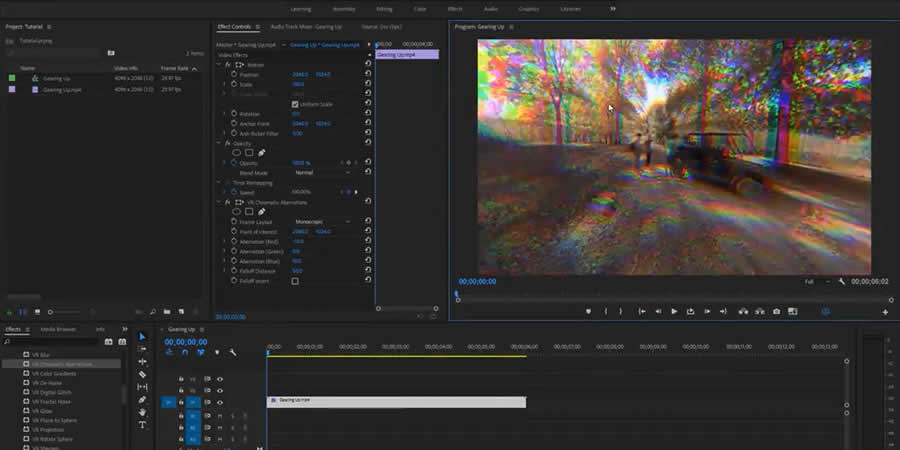Switch to the Media Browser tab
The image size is (900, 450).
[58, 329]
